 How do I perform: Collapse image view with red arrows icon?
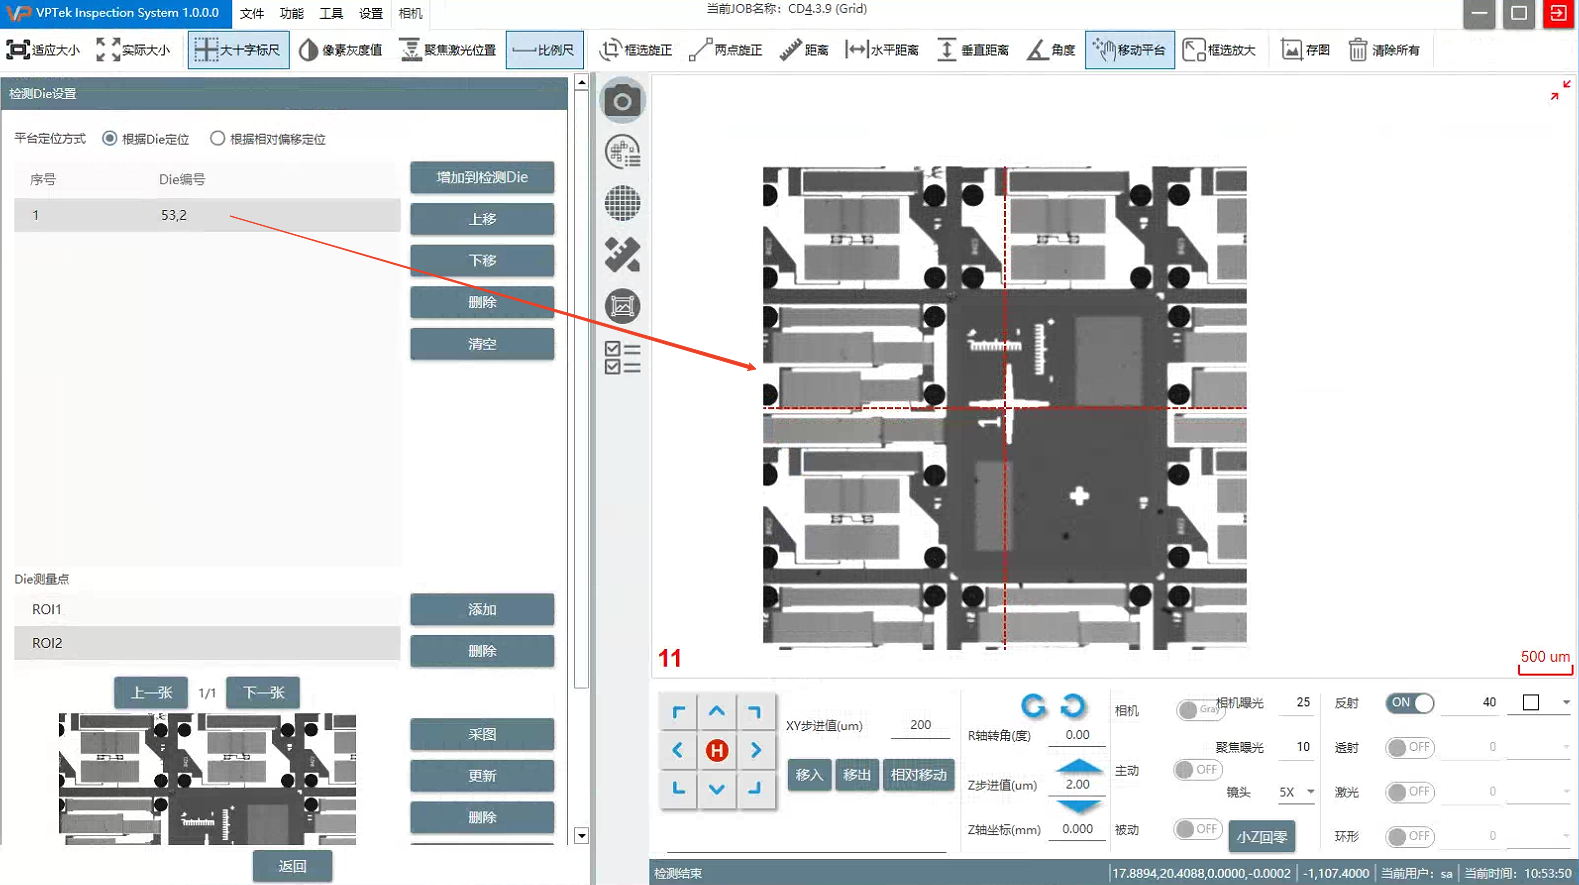tap(1560, 91)
